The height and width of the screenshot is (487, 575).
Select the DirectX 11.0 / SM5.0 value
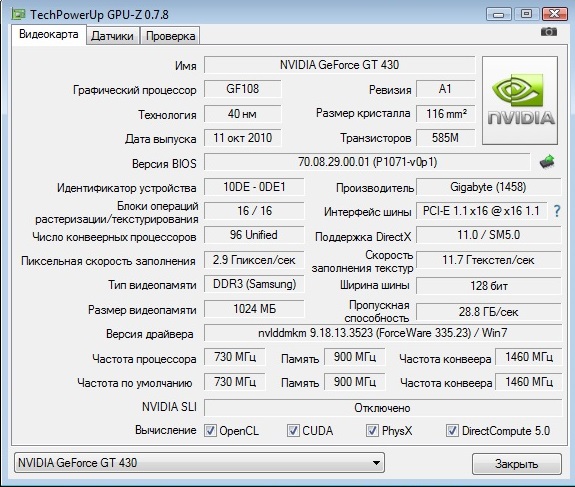click(488, 235)
